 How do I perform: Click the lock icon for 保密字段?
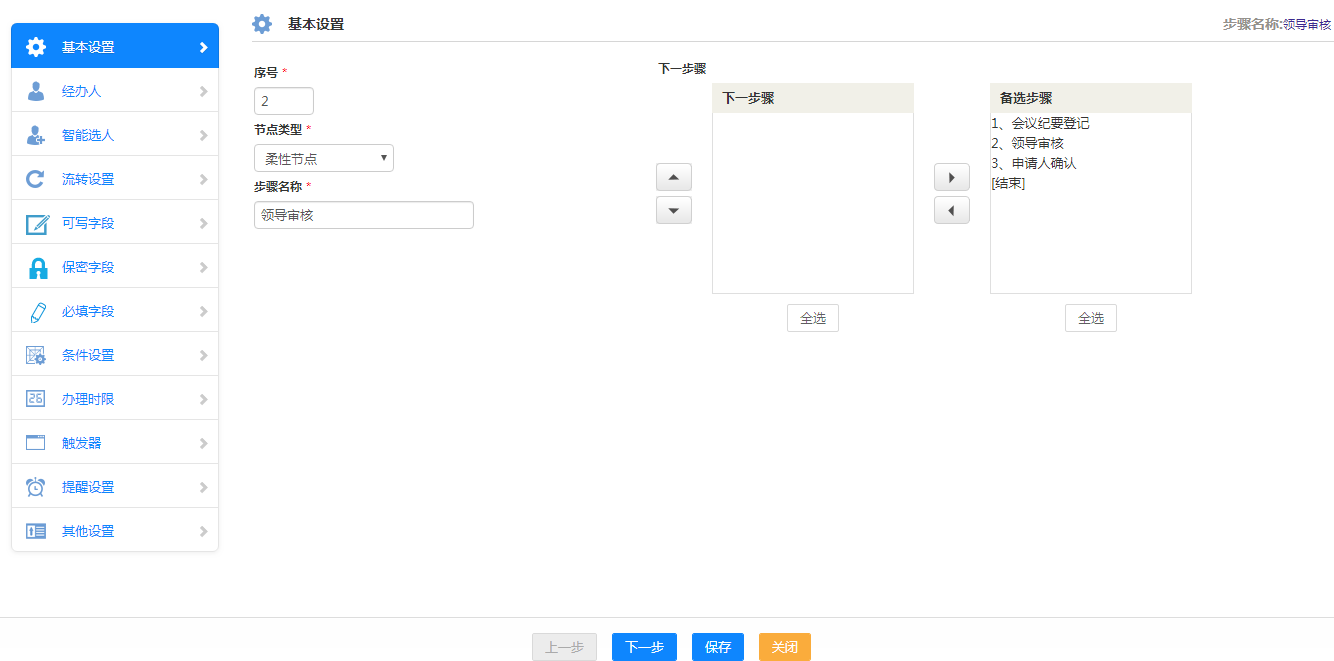click(x=37, y=268)
